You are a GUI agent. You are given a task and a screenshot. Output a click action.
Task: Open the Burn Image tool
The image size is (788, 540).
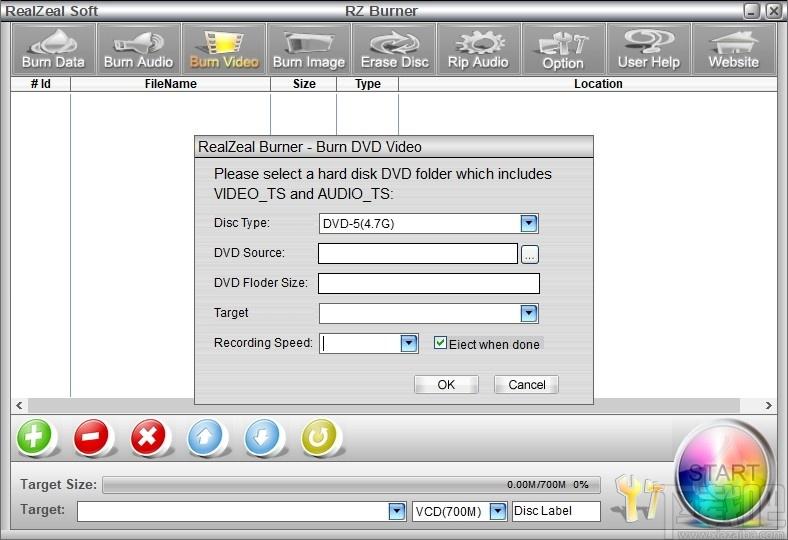click(x=309, y=49)
